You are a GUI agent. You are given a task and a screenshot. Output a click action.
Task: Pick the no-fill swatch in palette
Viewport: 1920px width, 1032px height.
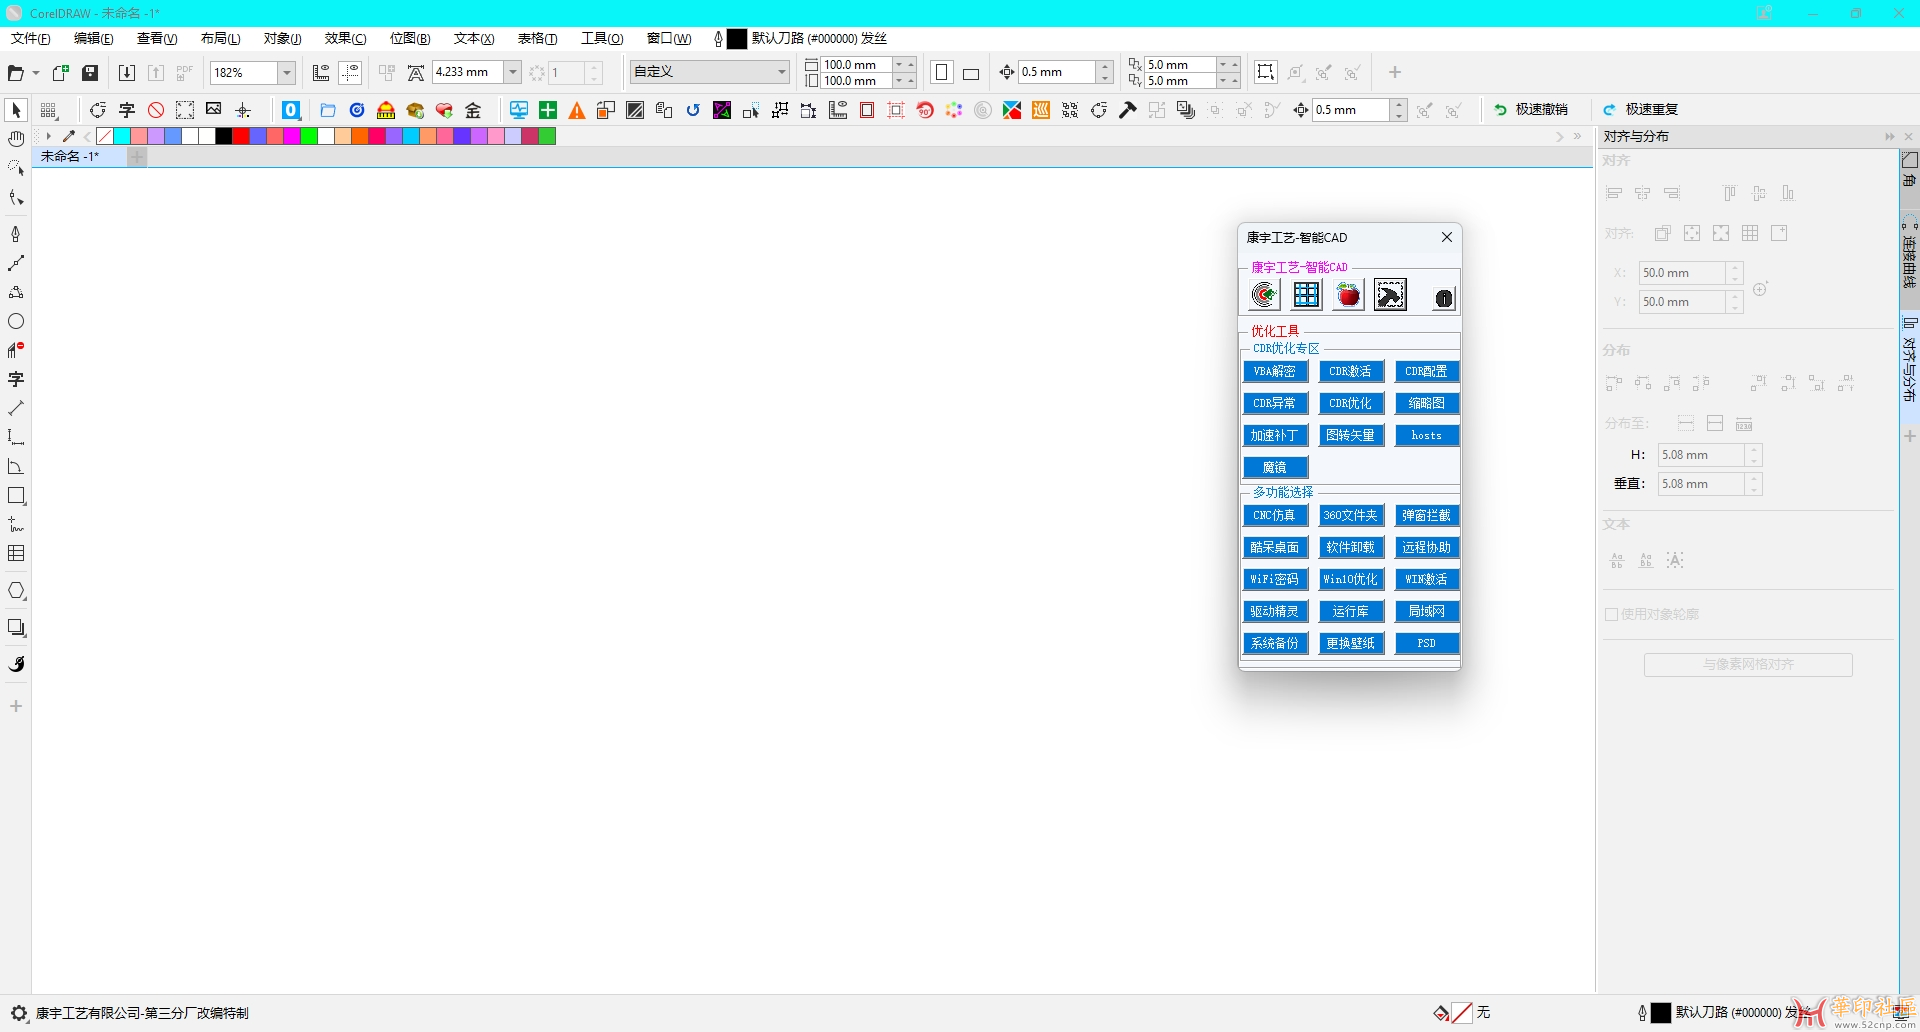coord(105,136)
